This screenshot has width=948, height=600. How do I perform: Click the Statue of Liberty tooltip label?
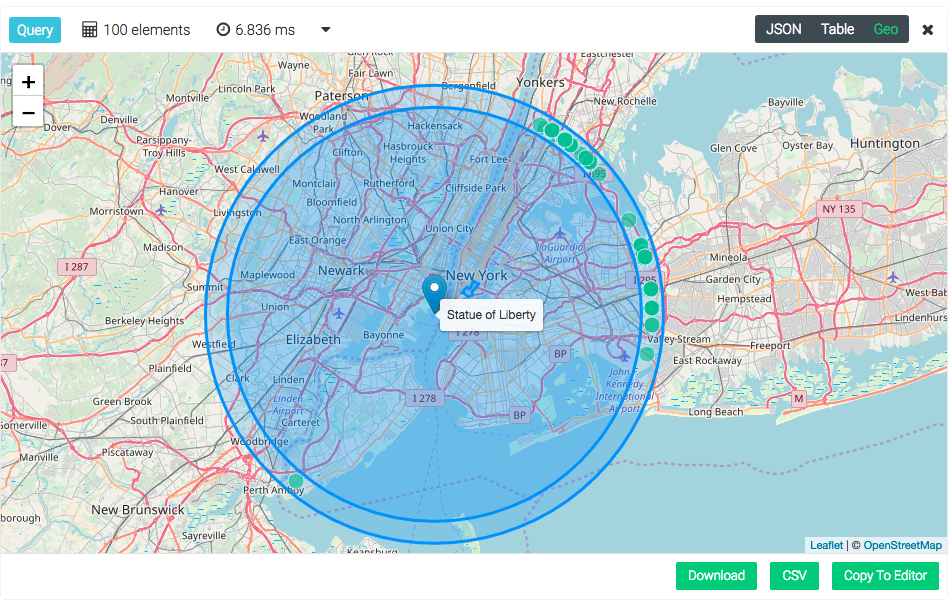click(491, 315)
